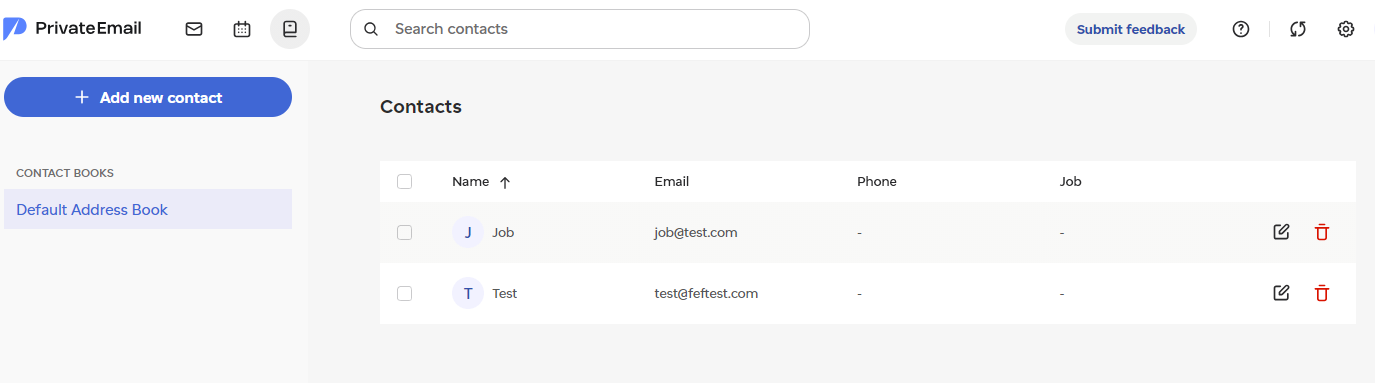This screenshot has width=1375, height=383.
Task: Check the box for Test contact
Action: 404,293
